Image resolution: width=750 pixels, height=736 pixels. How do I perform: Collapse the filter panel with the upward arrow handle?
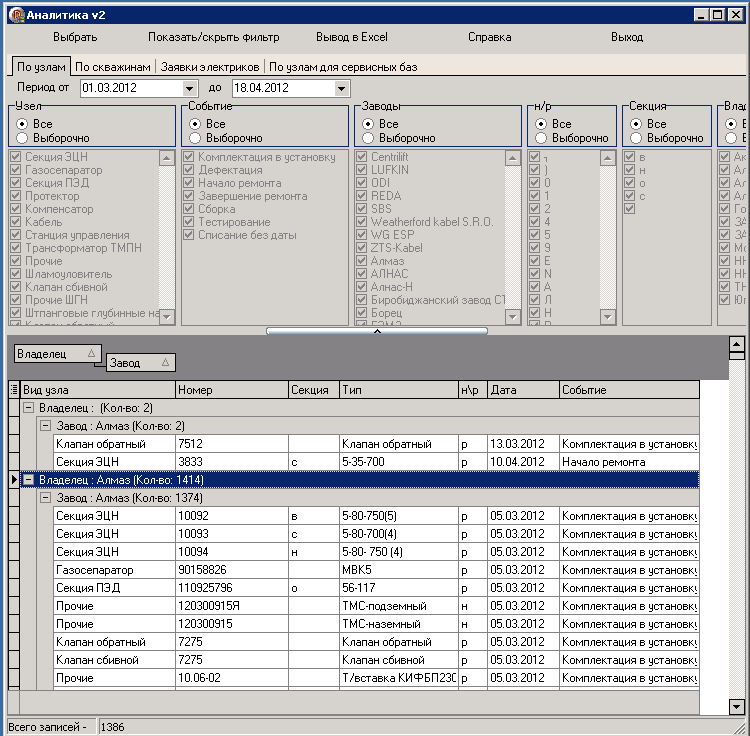pyautogui.click(x=377, y=331)
